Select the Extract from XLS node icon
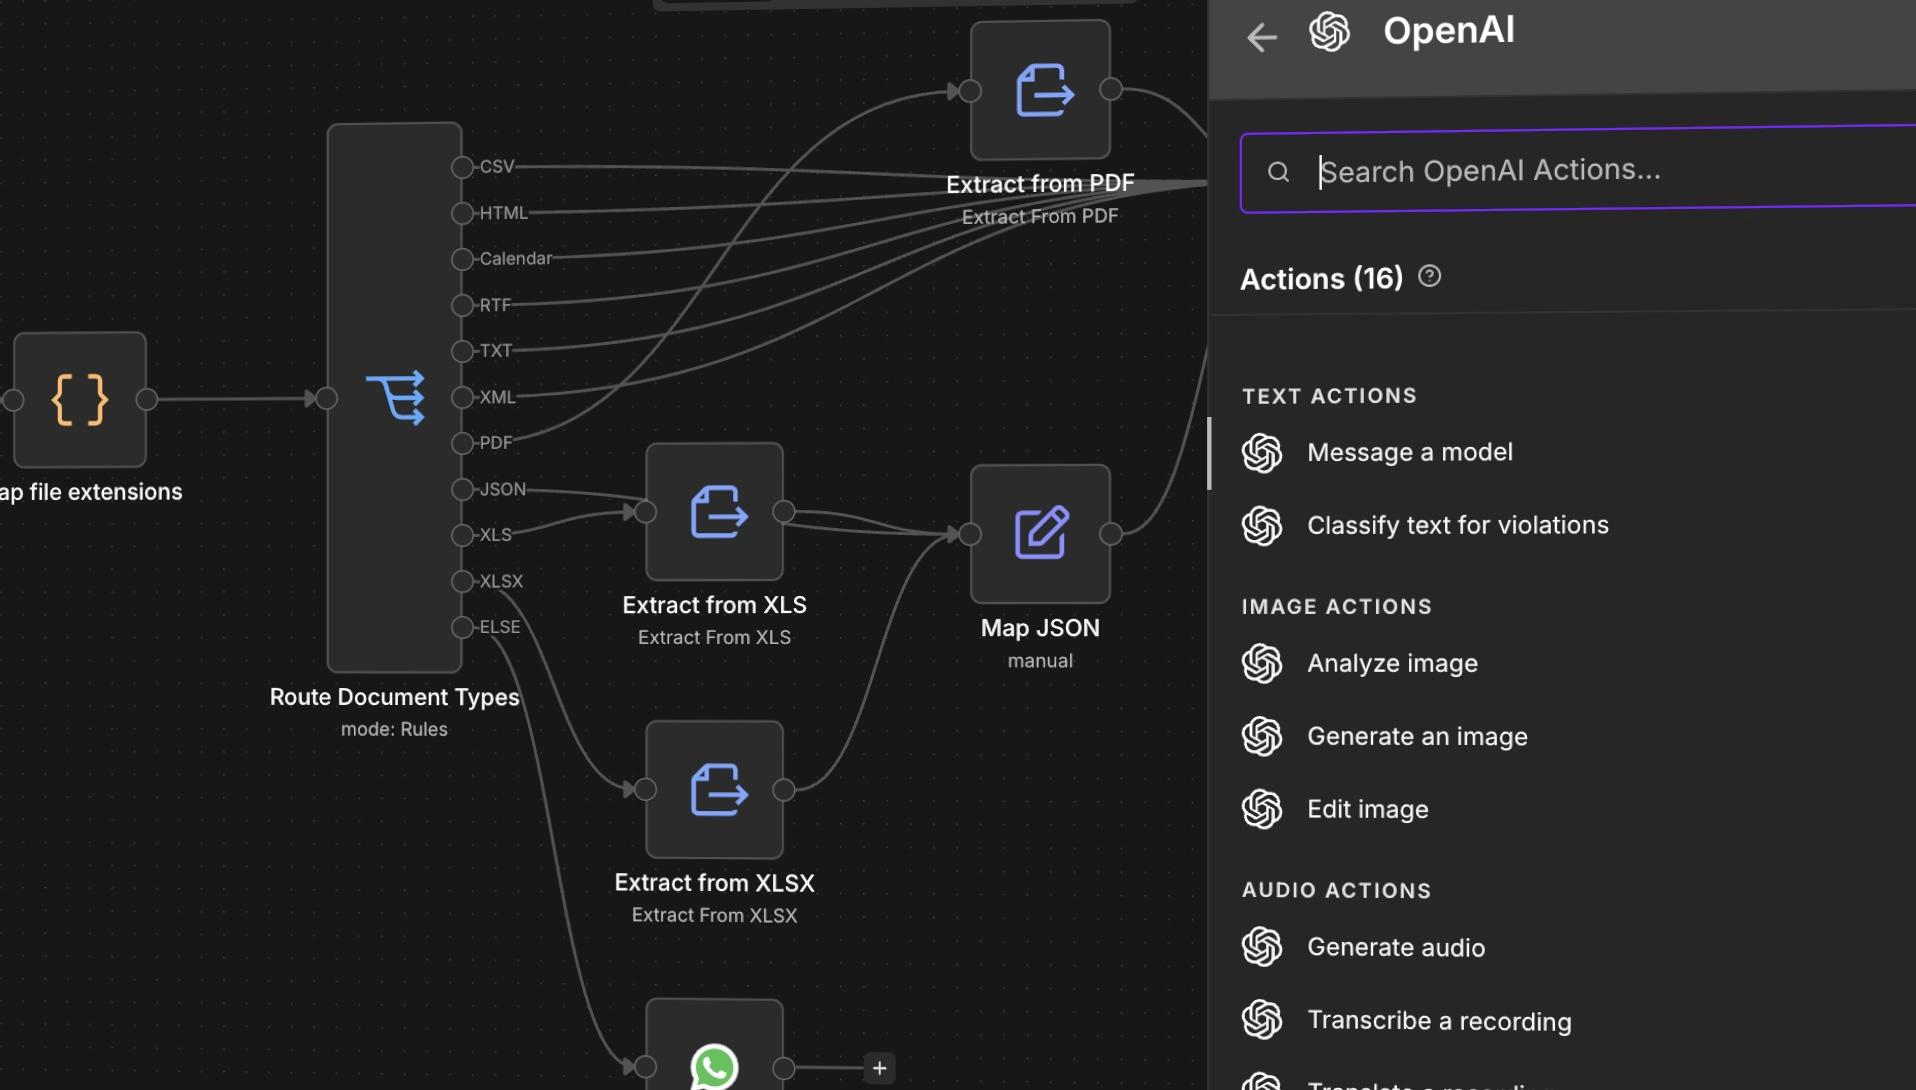Viewport: 1916px width, 1090px height. click(x=714, y=511)
